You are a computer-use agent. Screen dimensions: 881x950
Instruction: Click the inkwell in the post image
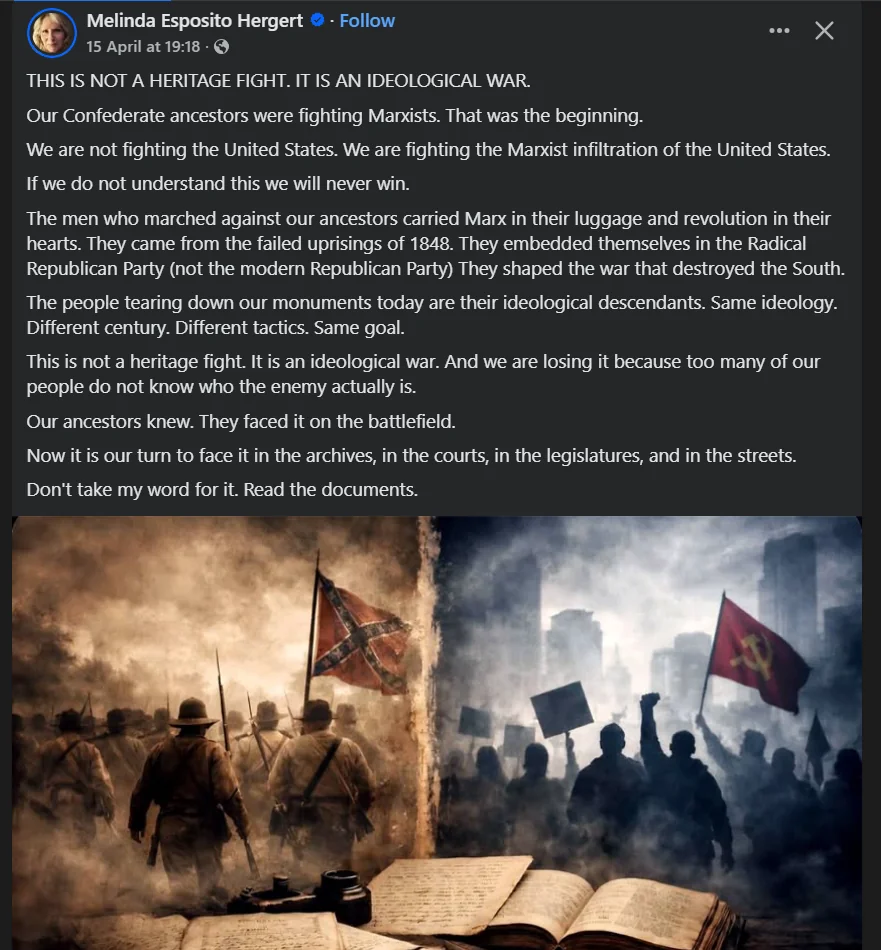pyautogui.click(x=344, y=894)
